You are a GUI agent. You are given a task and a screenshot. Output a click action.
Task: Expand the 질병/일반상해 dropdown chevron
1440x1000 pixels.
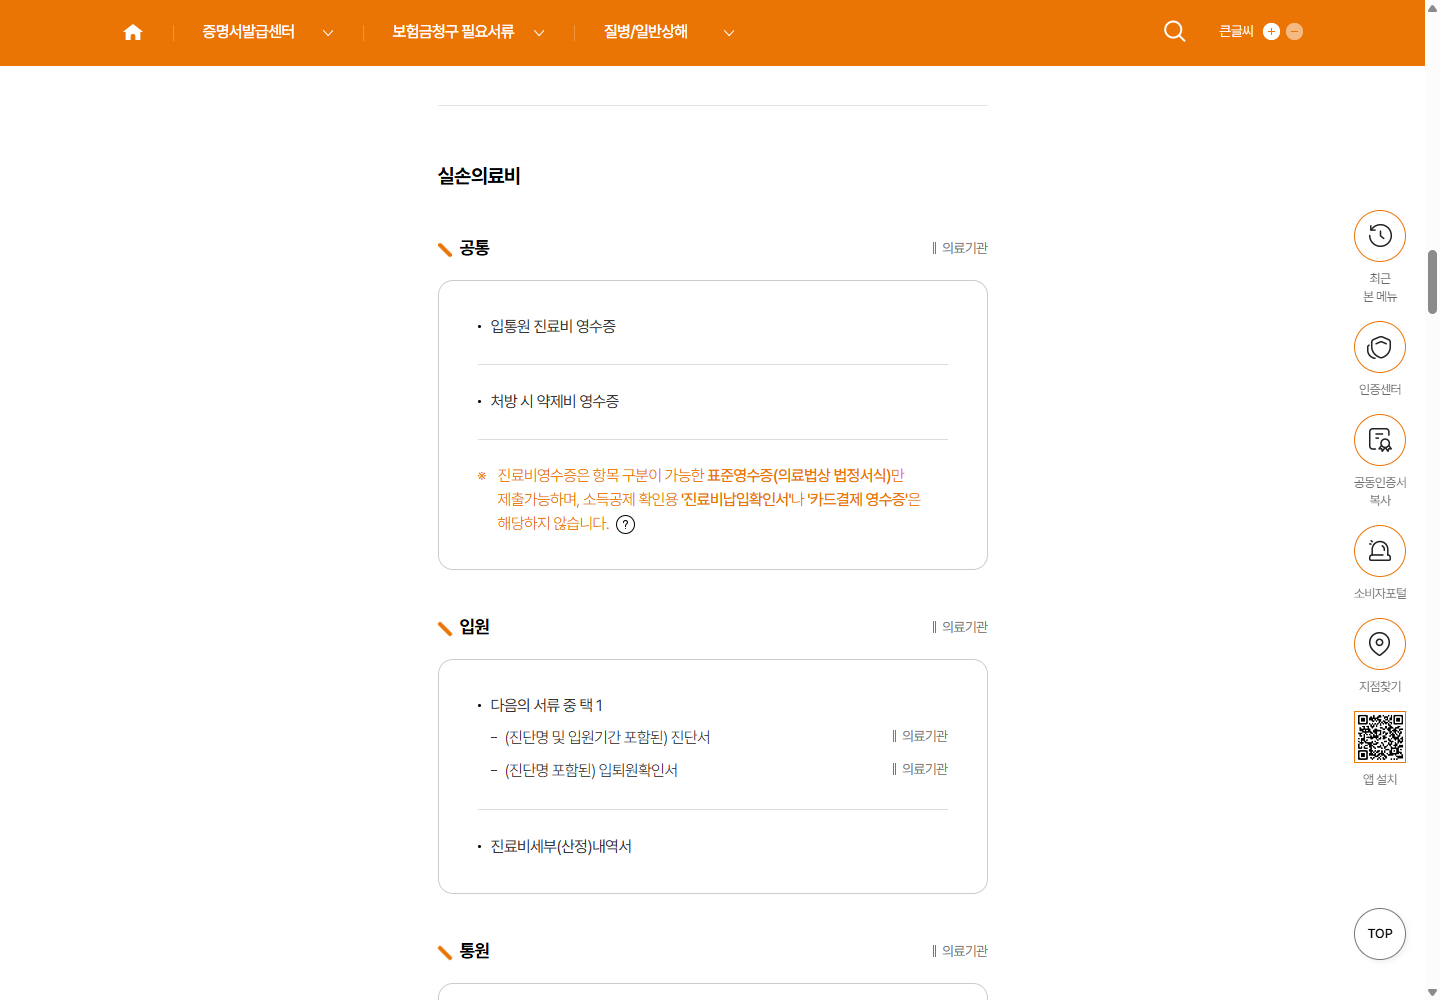click(729, 32)
